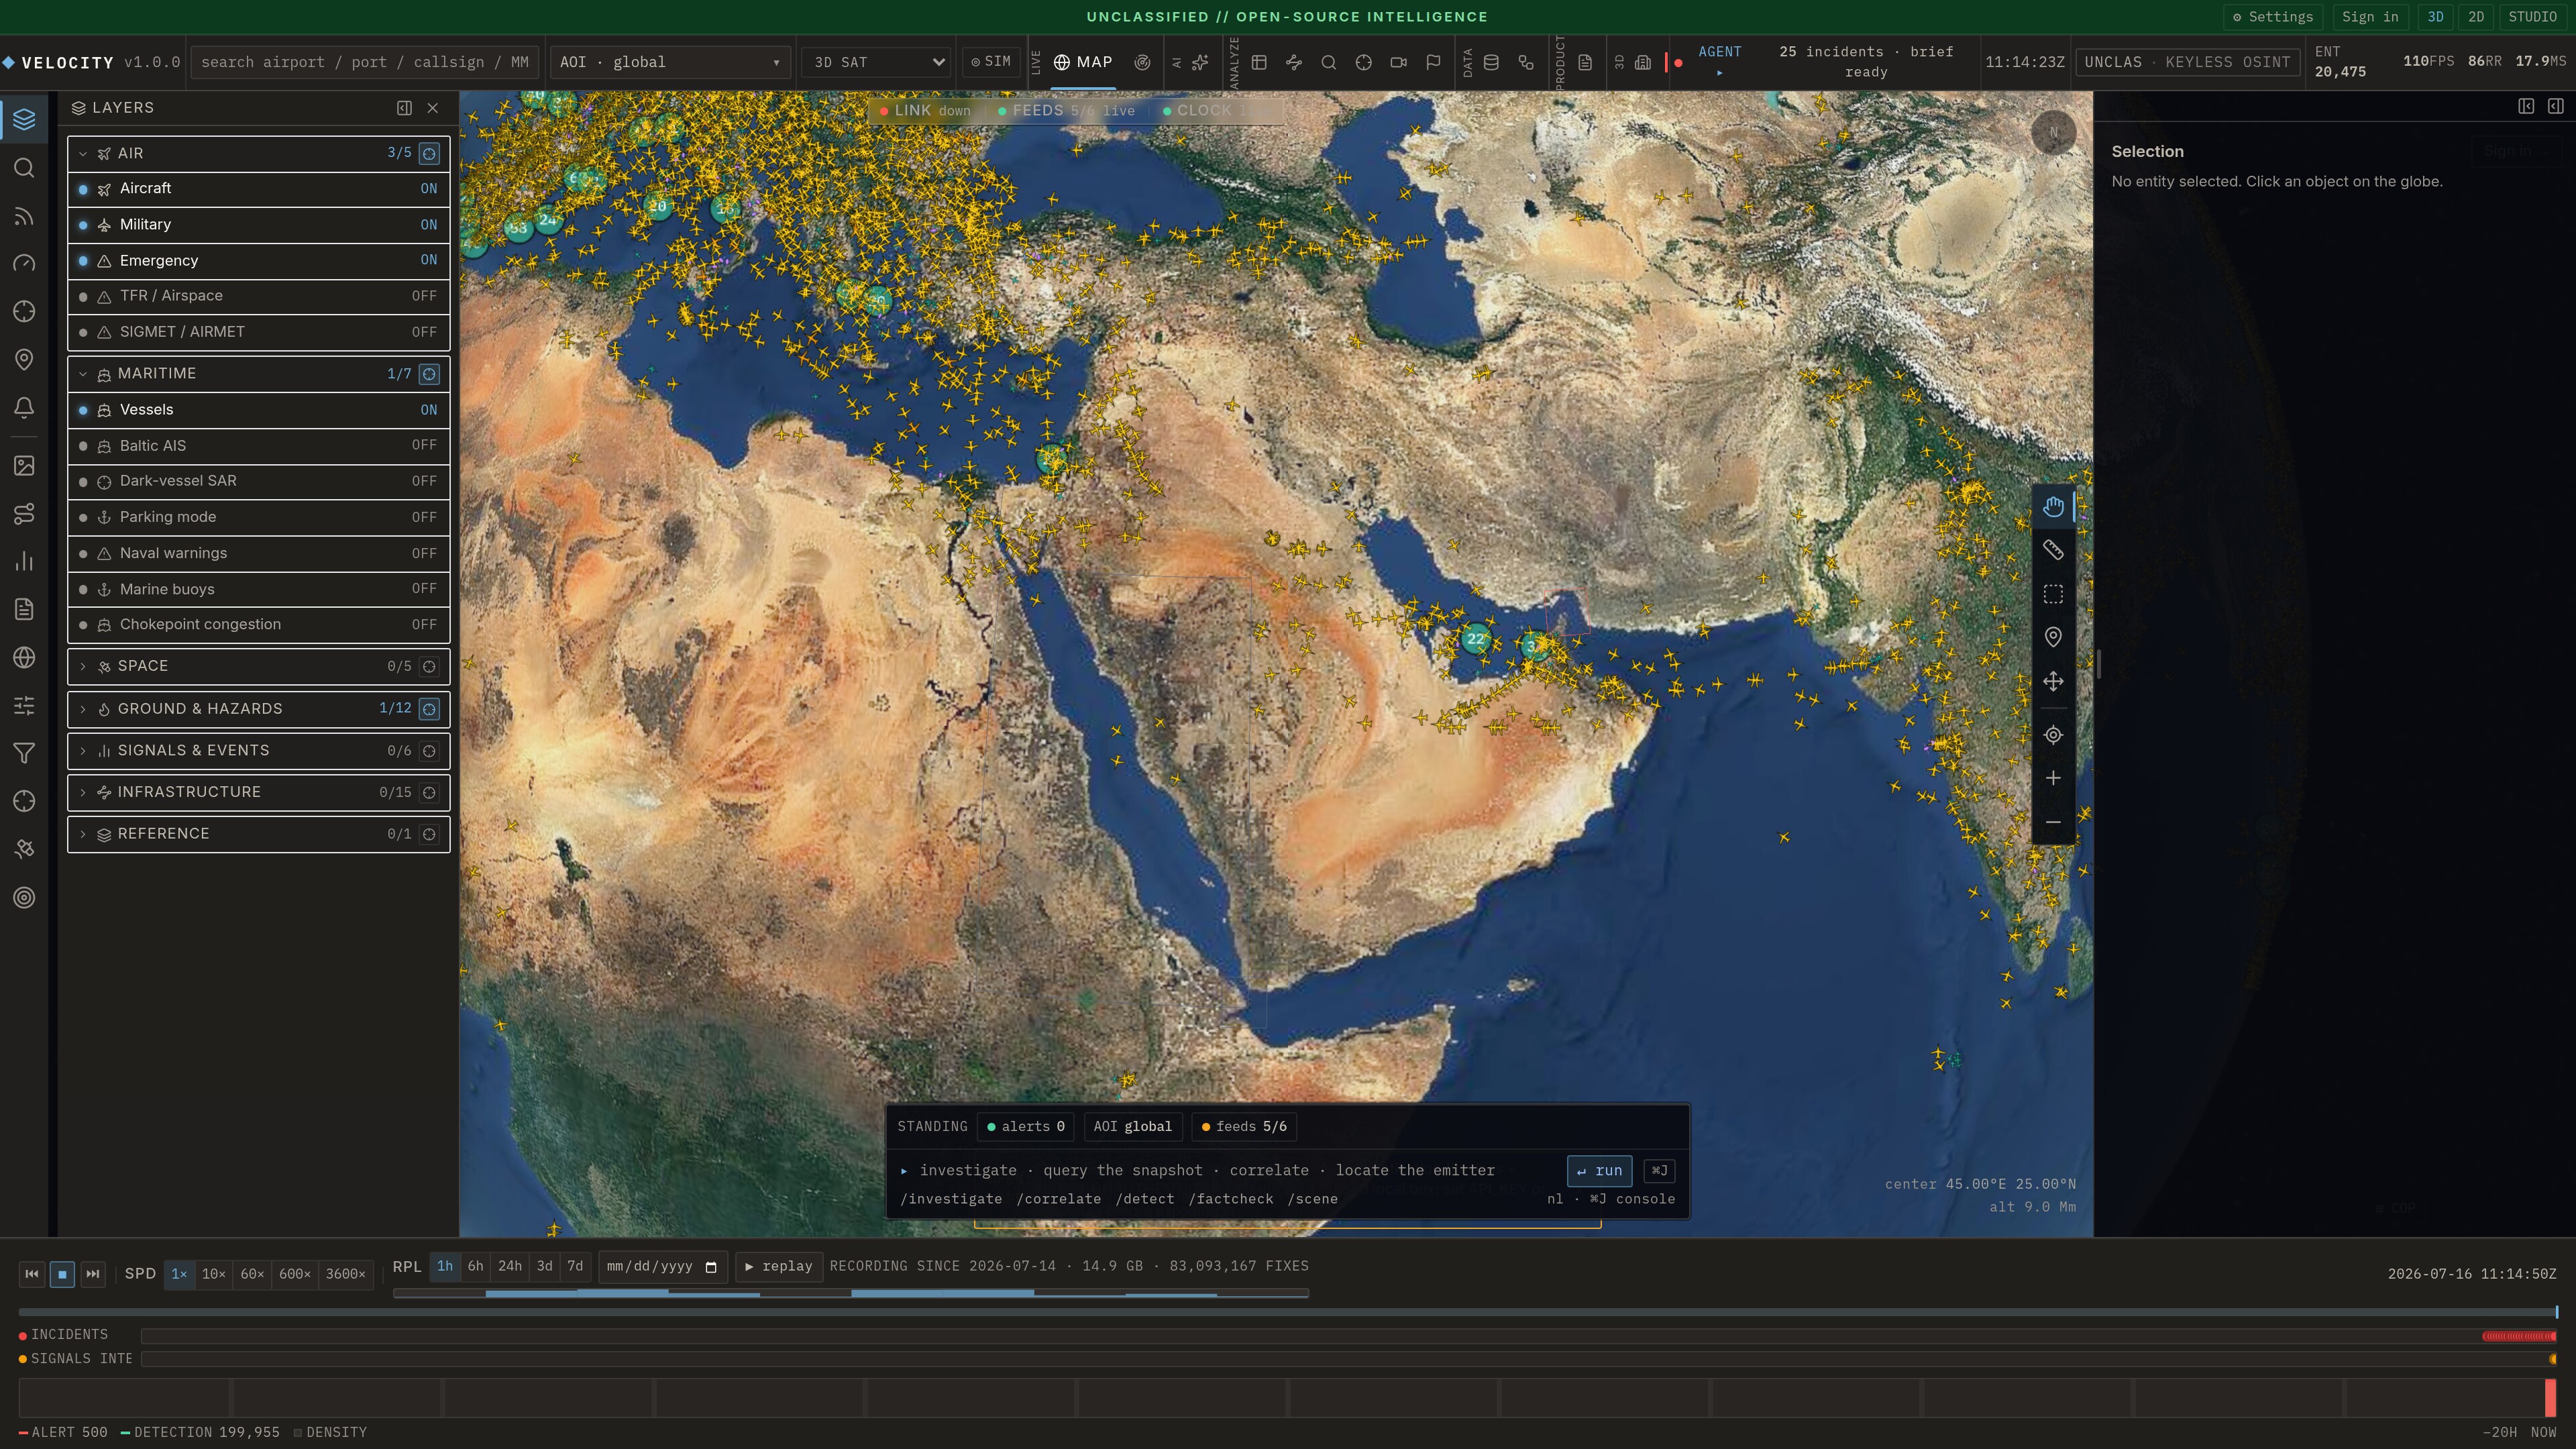Switch view to 2D mode

2476,17
